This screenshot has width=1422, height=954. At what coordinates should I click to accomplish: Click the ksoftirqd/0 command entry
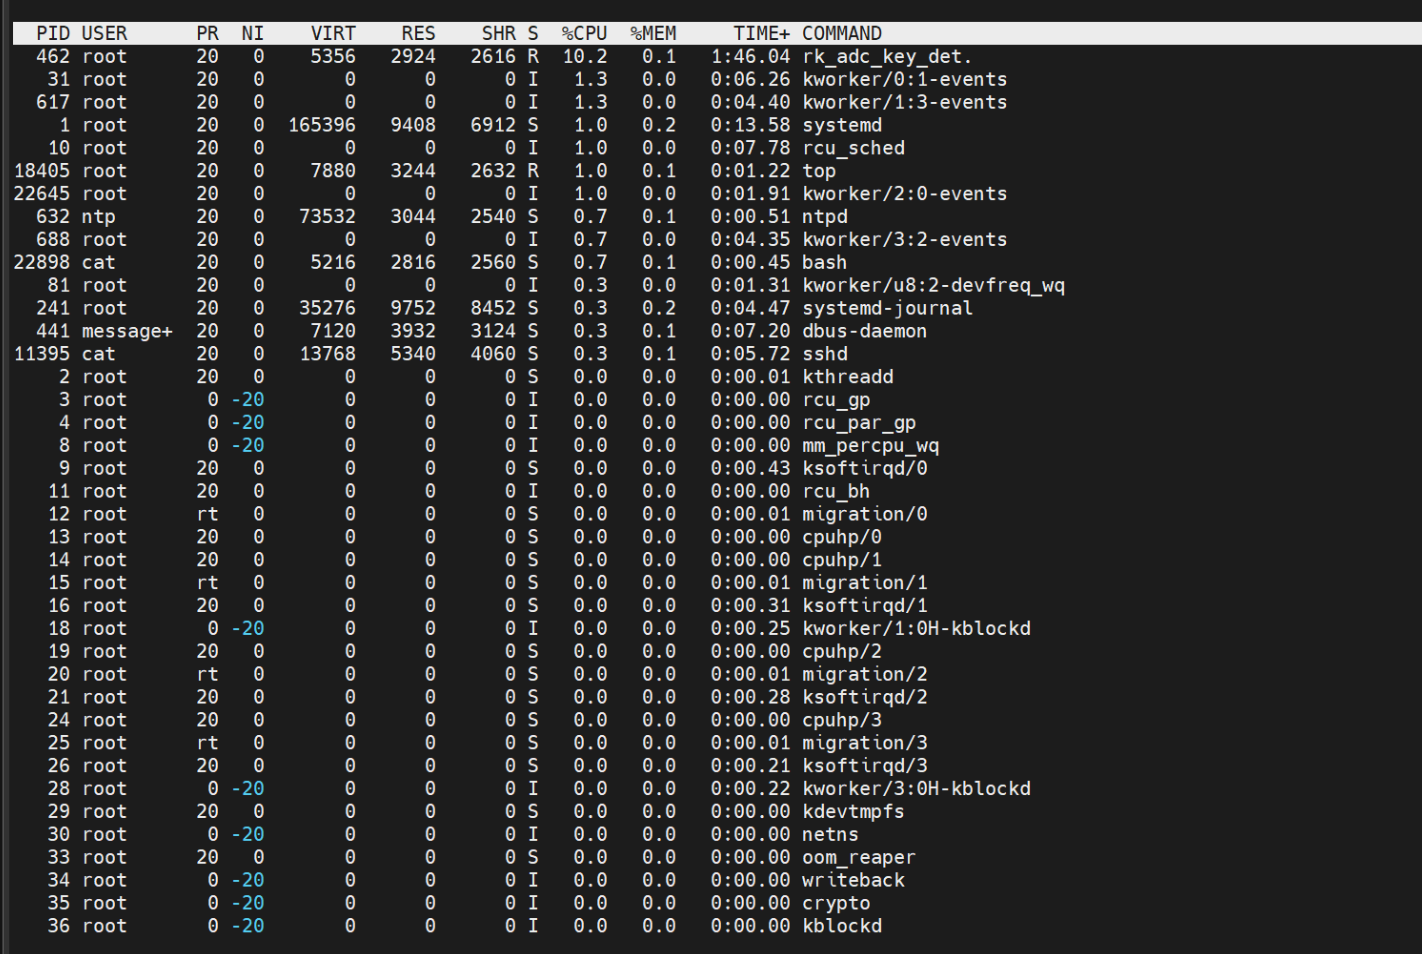pyautogui.click(x=864, y=468)
